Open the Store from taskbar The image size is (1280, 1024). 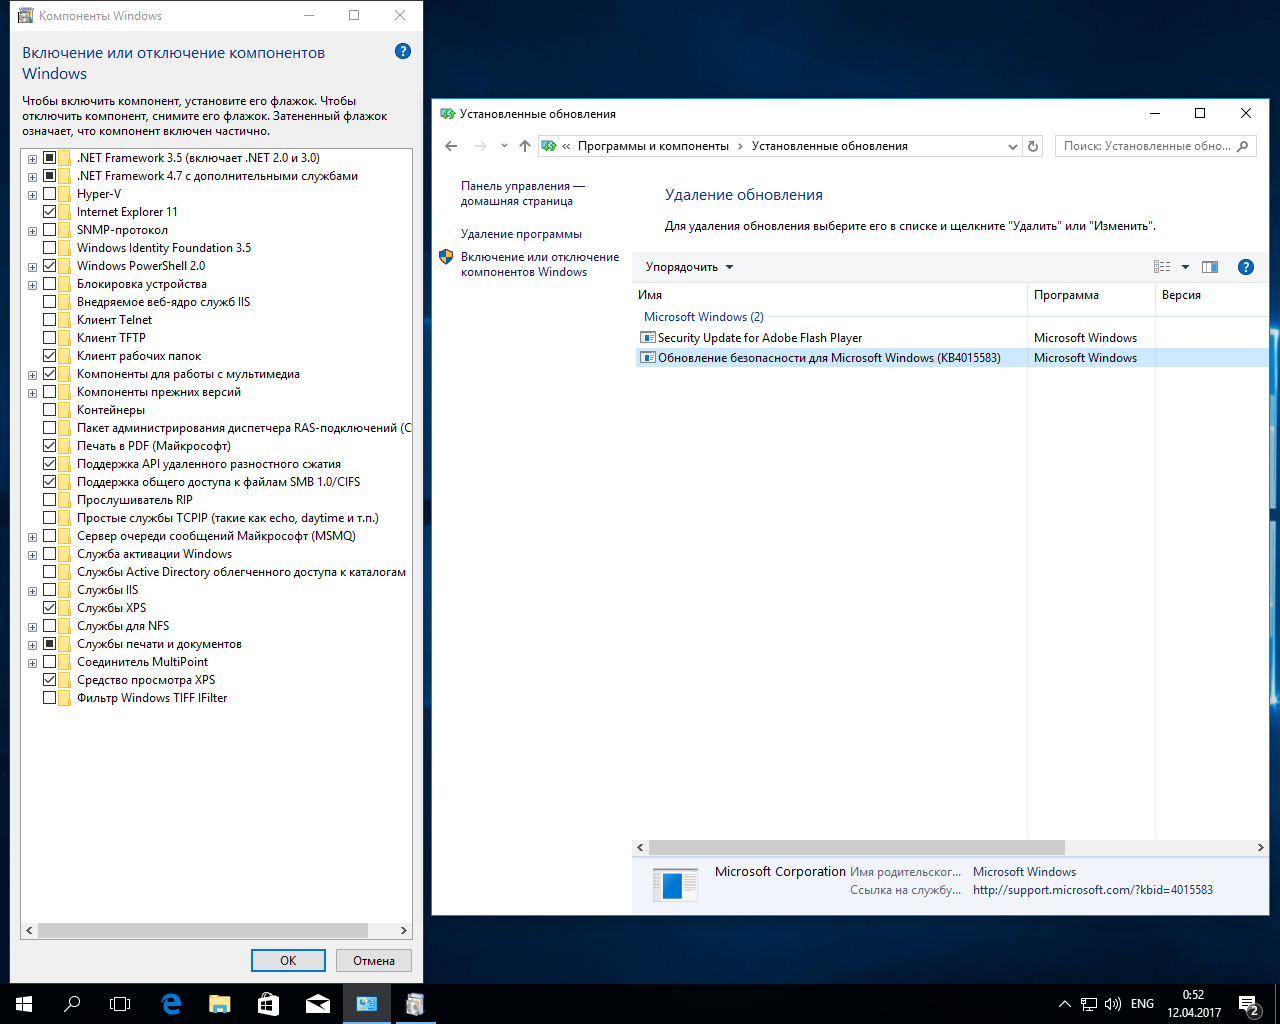[x=269, y=1004]
